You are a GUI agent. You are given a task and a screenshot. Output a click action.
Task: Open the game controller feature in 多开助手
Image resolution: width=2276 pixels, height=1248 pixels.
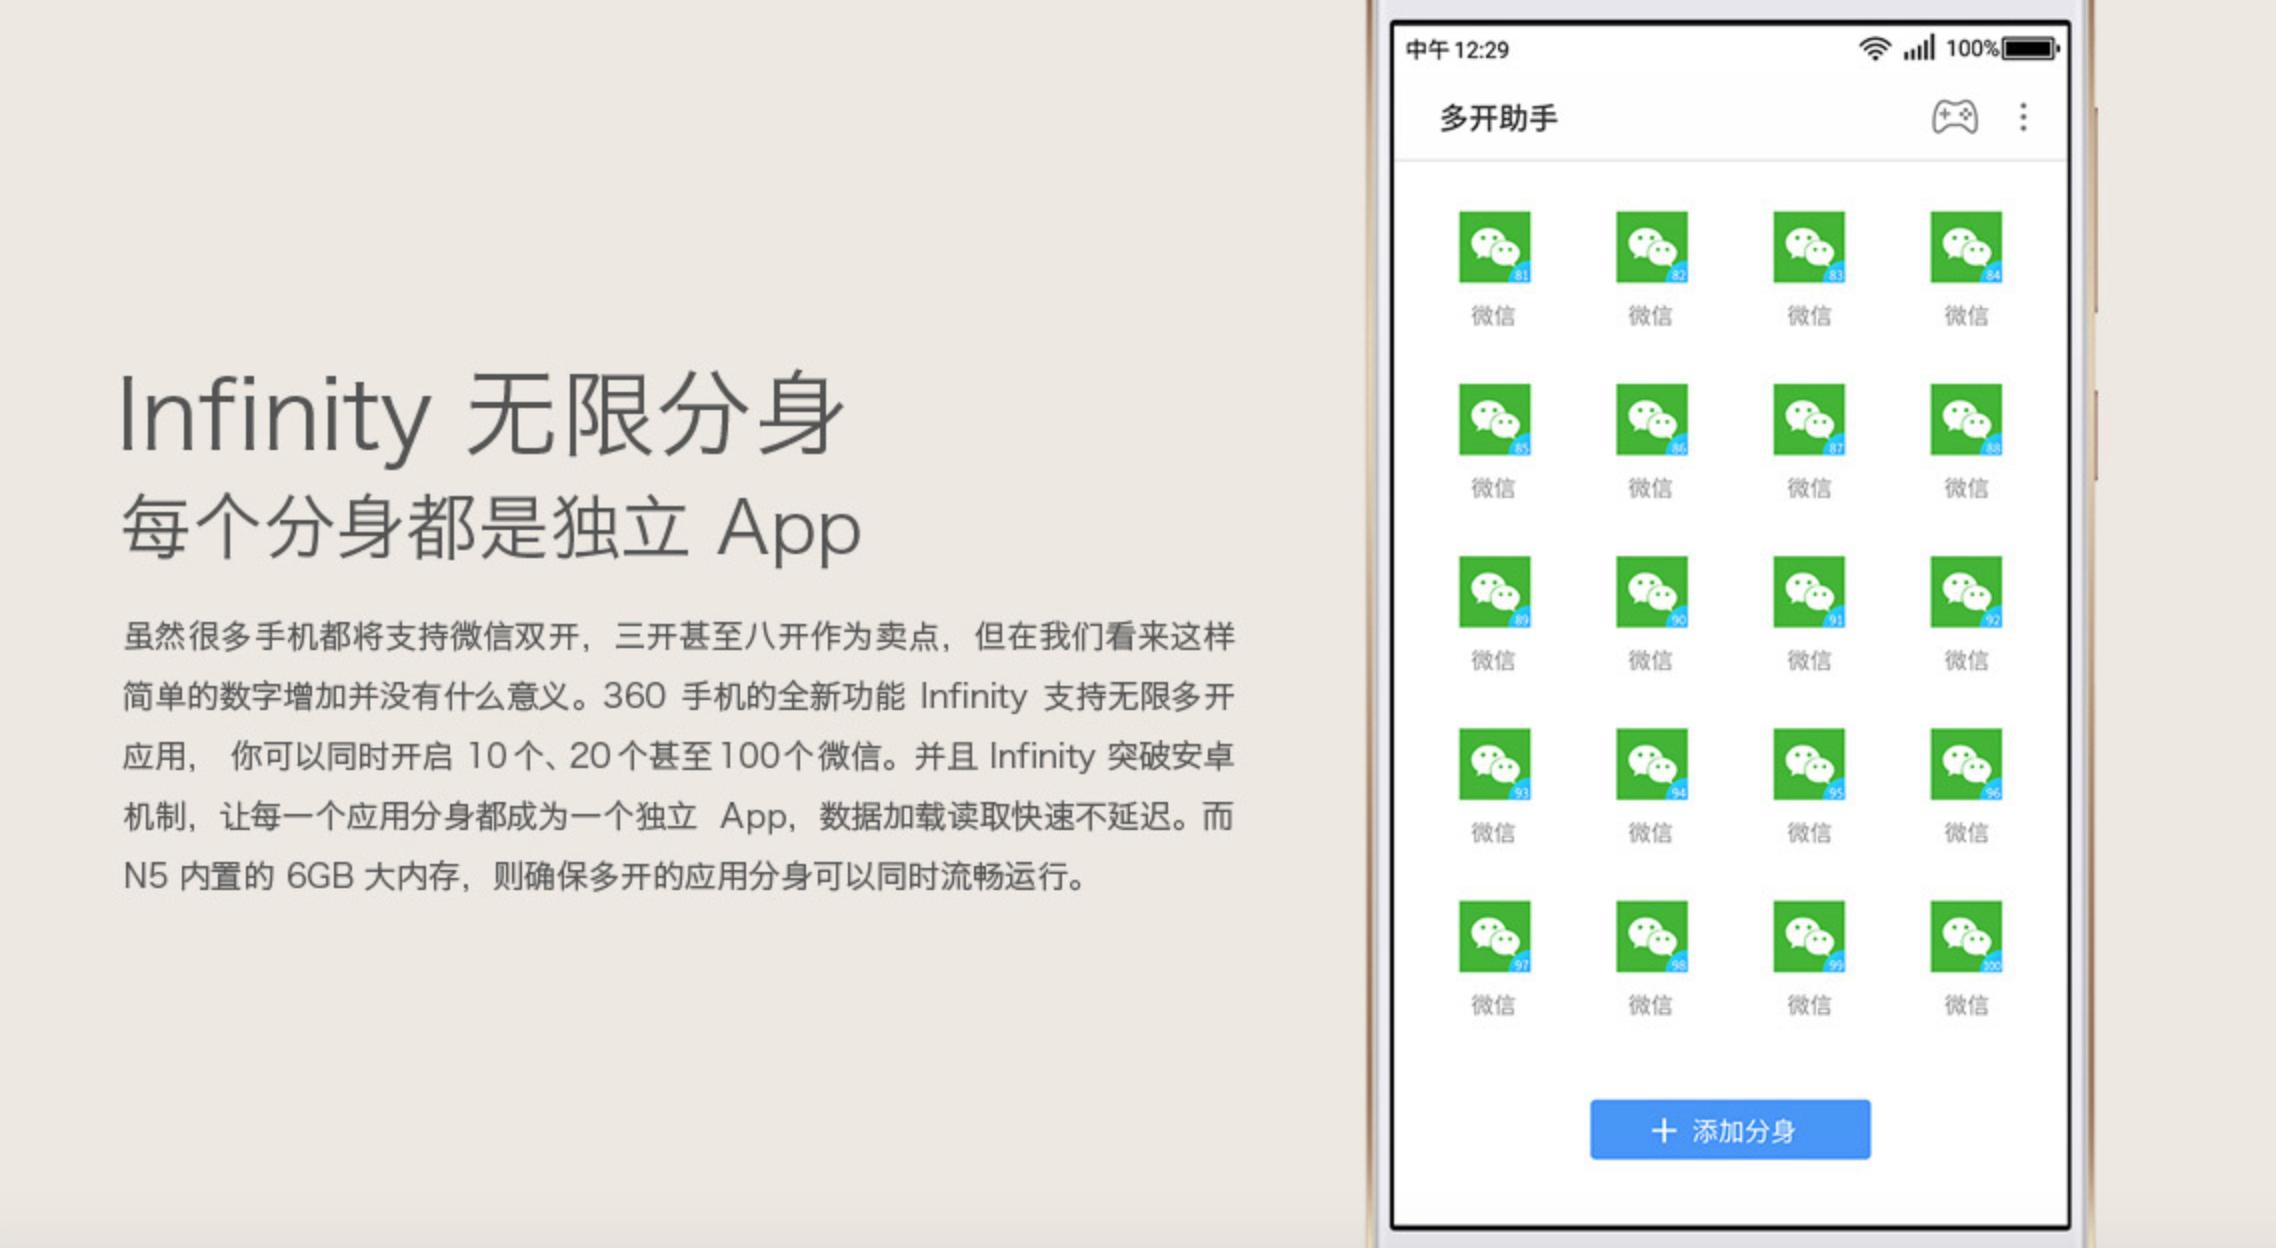click(1955, 117)
